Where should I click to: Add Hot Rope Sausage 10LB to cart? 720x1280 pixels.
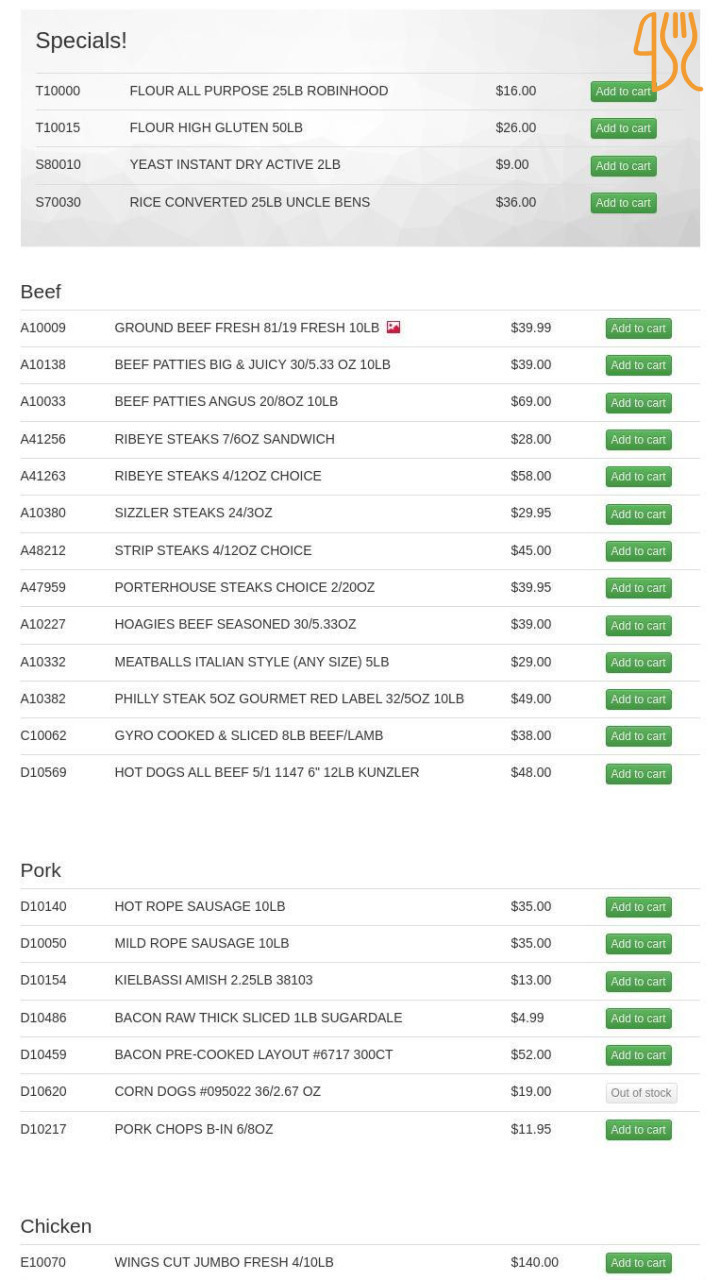tap(638, 907)
